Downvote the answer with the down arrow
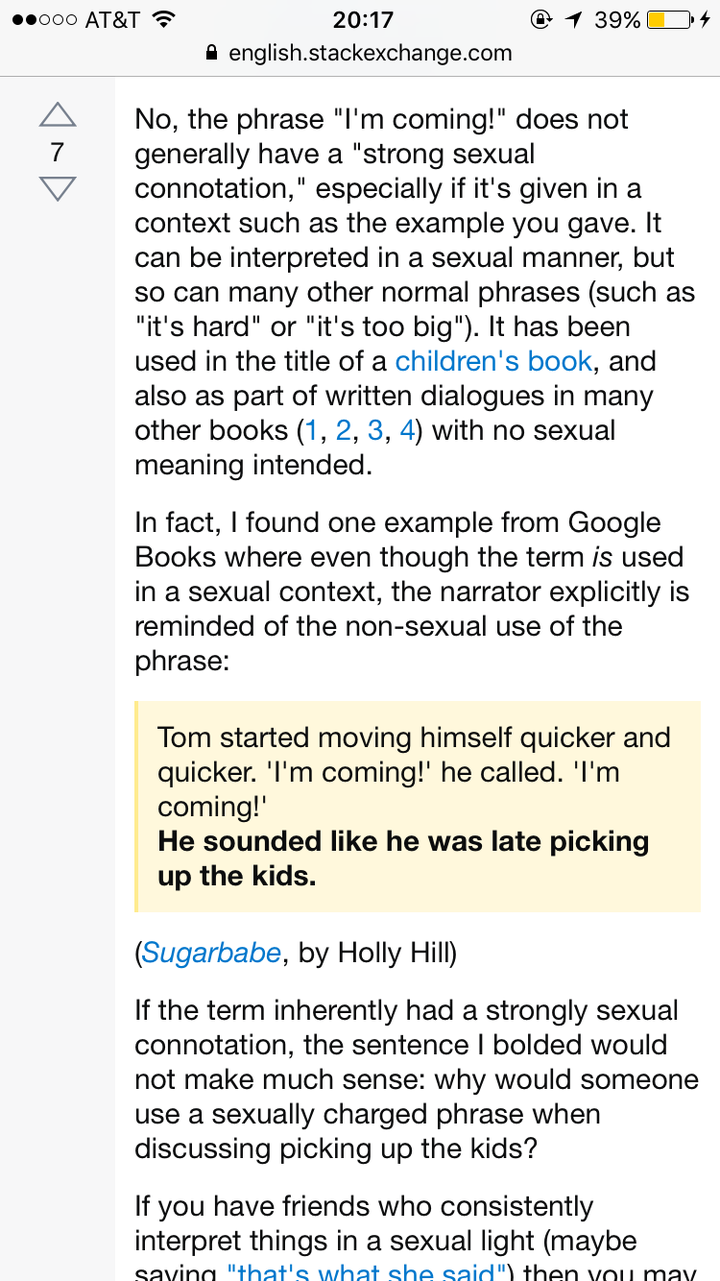 pos(58,189)
